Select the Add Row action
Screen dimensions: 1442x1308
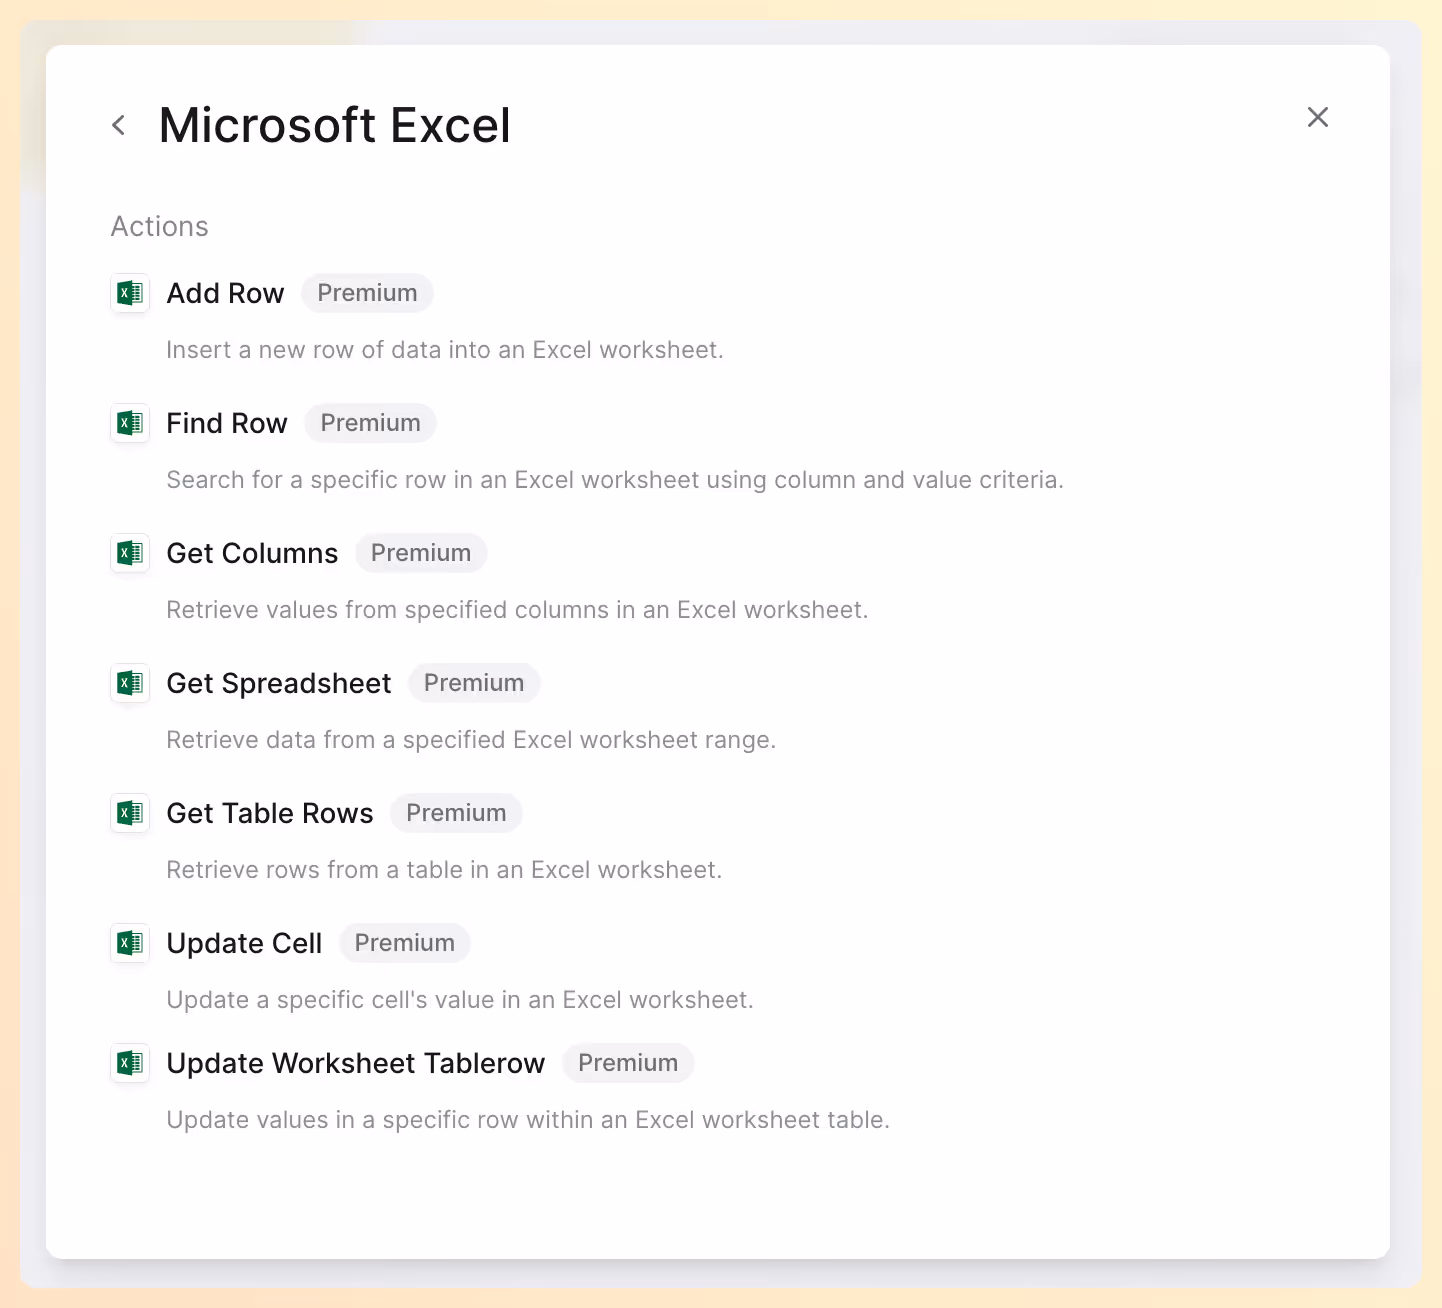coord(225,293)
